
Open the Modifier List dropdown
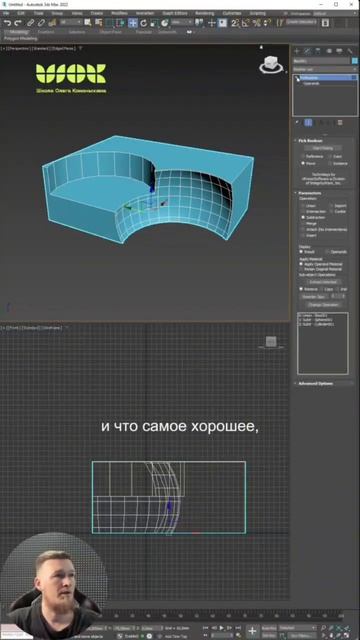[x=325, y=69]
